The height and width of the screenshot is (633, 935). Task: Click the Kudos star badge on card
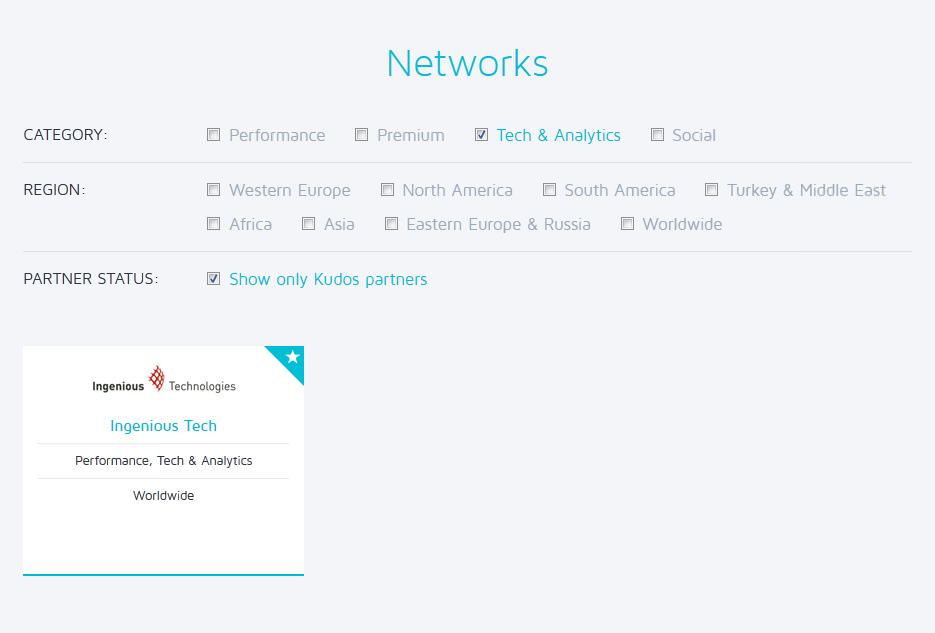coord(291,358)
